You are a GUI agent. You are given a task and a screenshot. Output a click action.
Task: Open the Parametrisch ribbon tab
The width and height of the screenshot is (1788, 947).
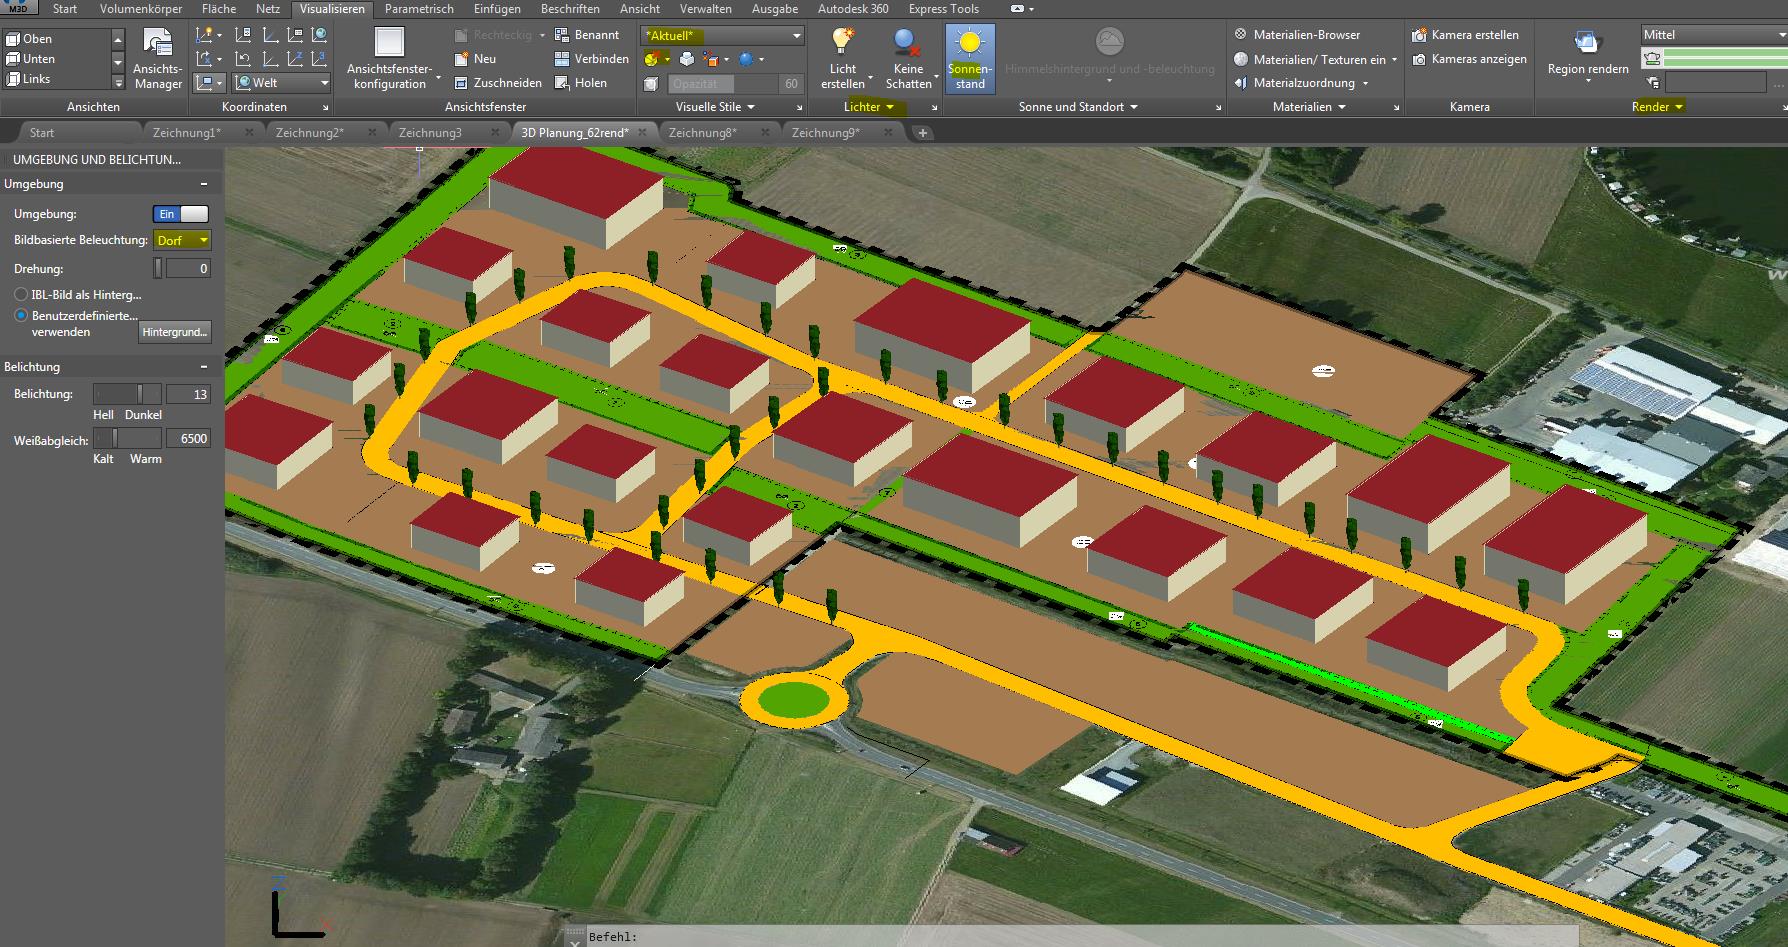pos(419,9)
